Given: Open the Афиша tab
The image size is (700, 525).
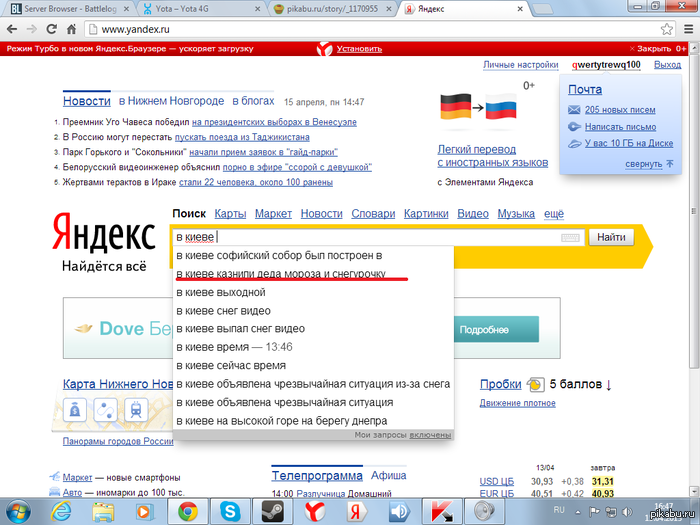Looking at the screenshot, I should coord(389,475).
